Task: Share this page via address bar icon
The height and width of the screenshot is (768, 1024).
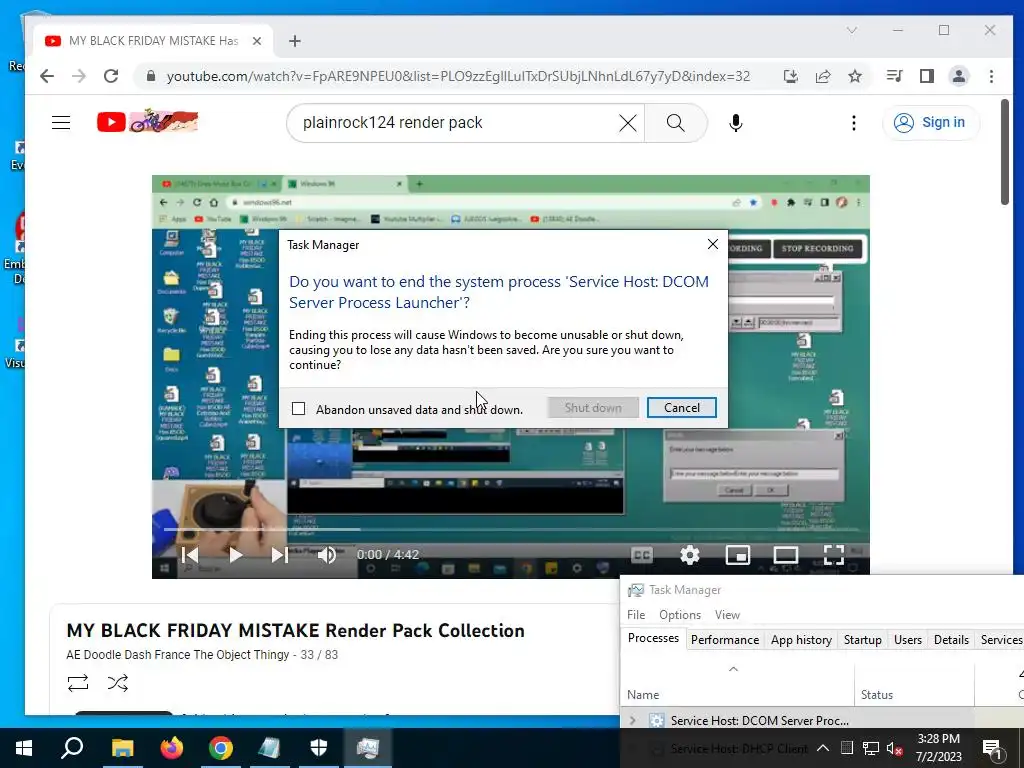Action: [x=823, y=76]
